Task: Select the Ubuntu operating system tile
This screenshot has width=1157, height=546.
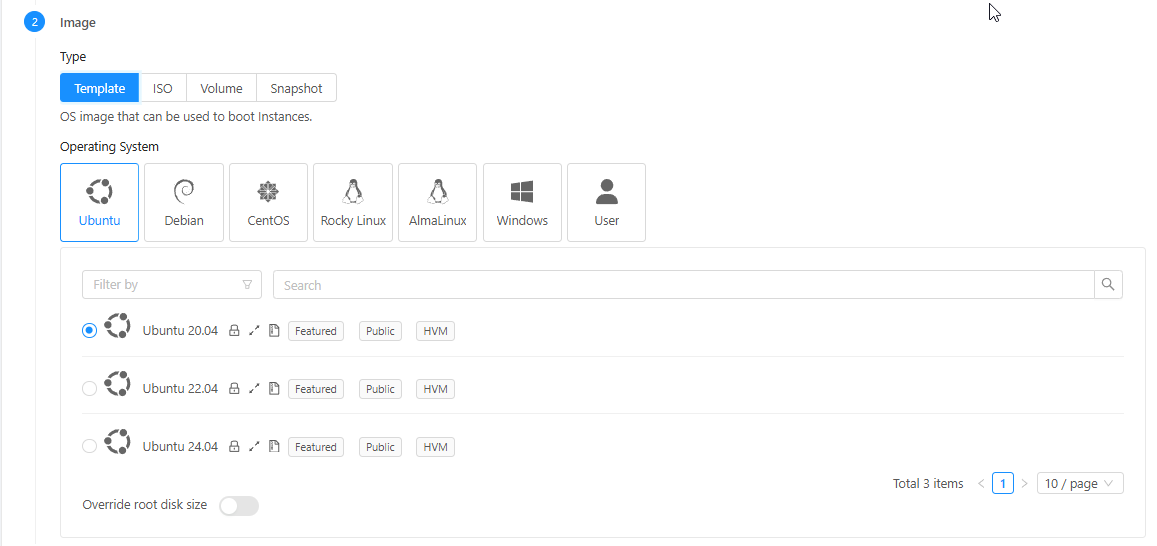Action: point(99,203)
